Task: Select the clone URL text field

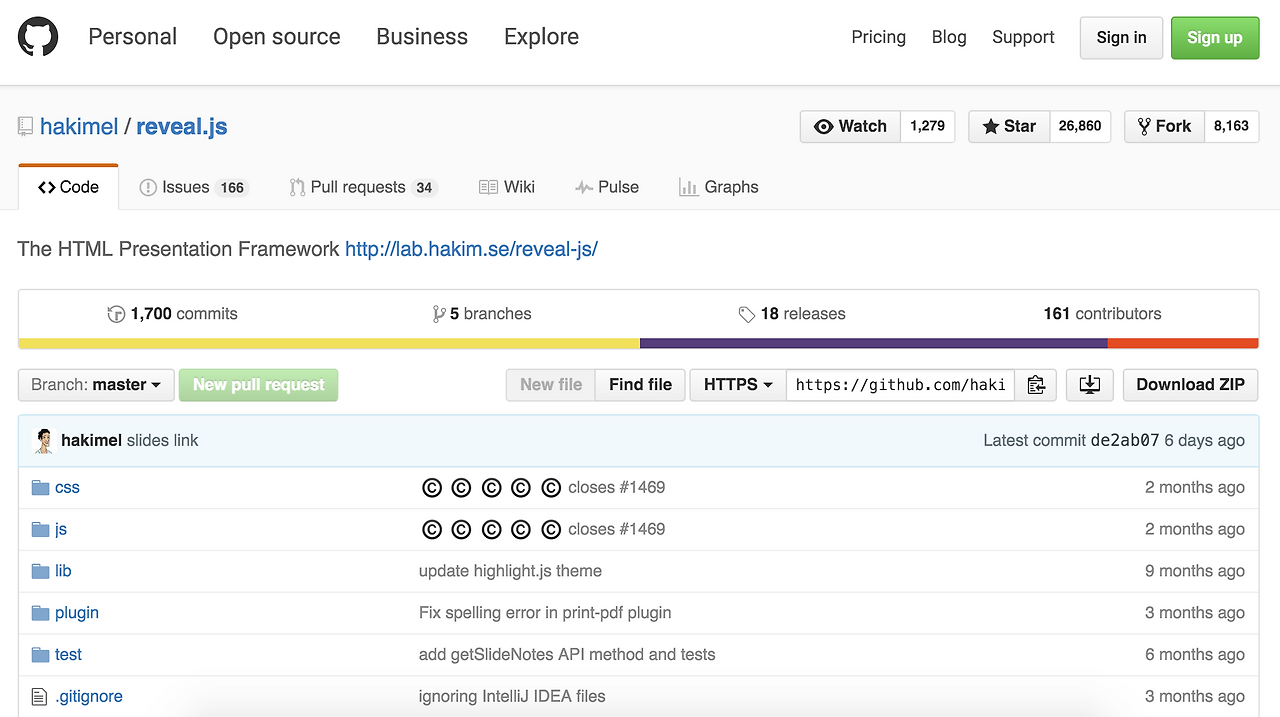Action: click(900, 385)
